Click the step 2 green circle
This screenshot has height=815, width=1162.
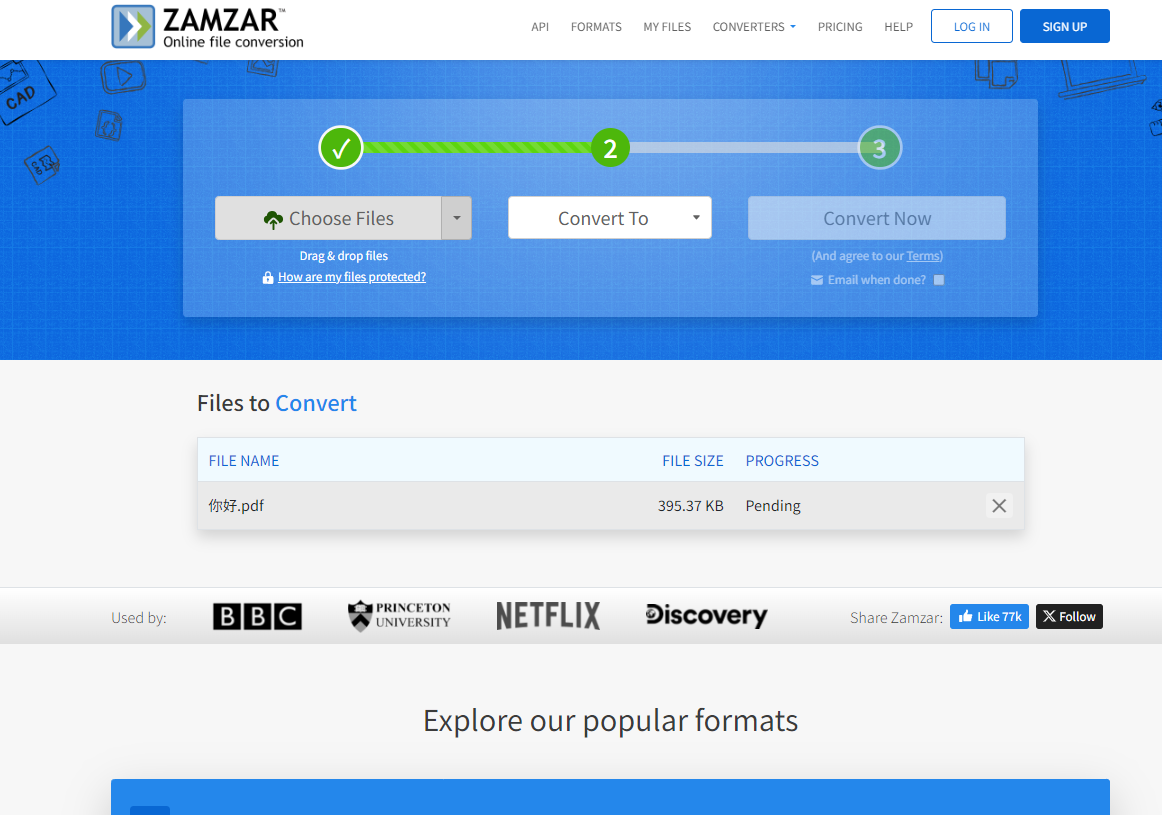click(610, 148)
